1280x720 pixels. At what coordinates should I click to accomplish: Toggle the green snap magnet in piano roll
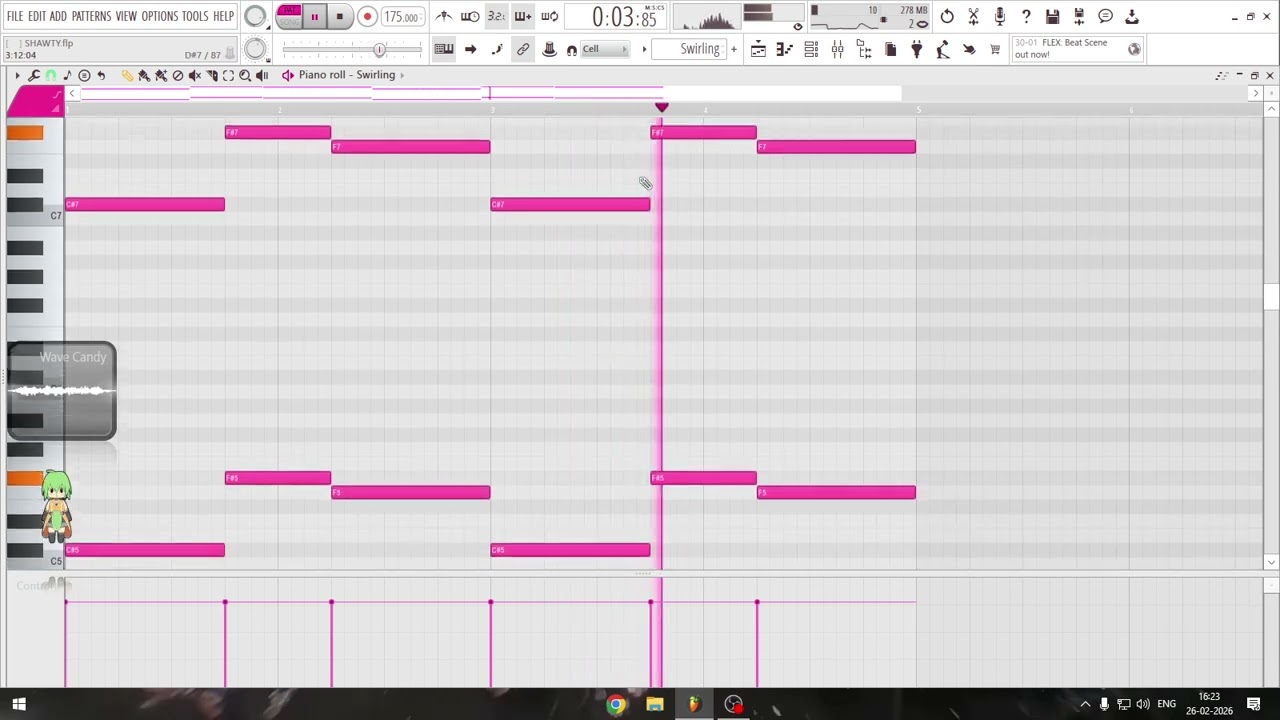coord(51,75)
